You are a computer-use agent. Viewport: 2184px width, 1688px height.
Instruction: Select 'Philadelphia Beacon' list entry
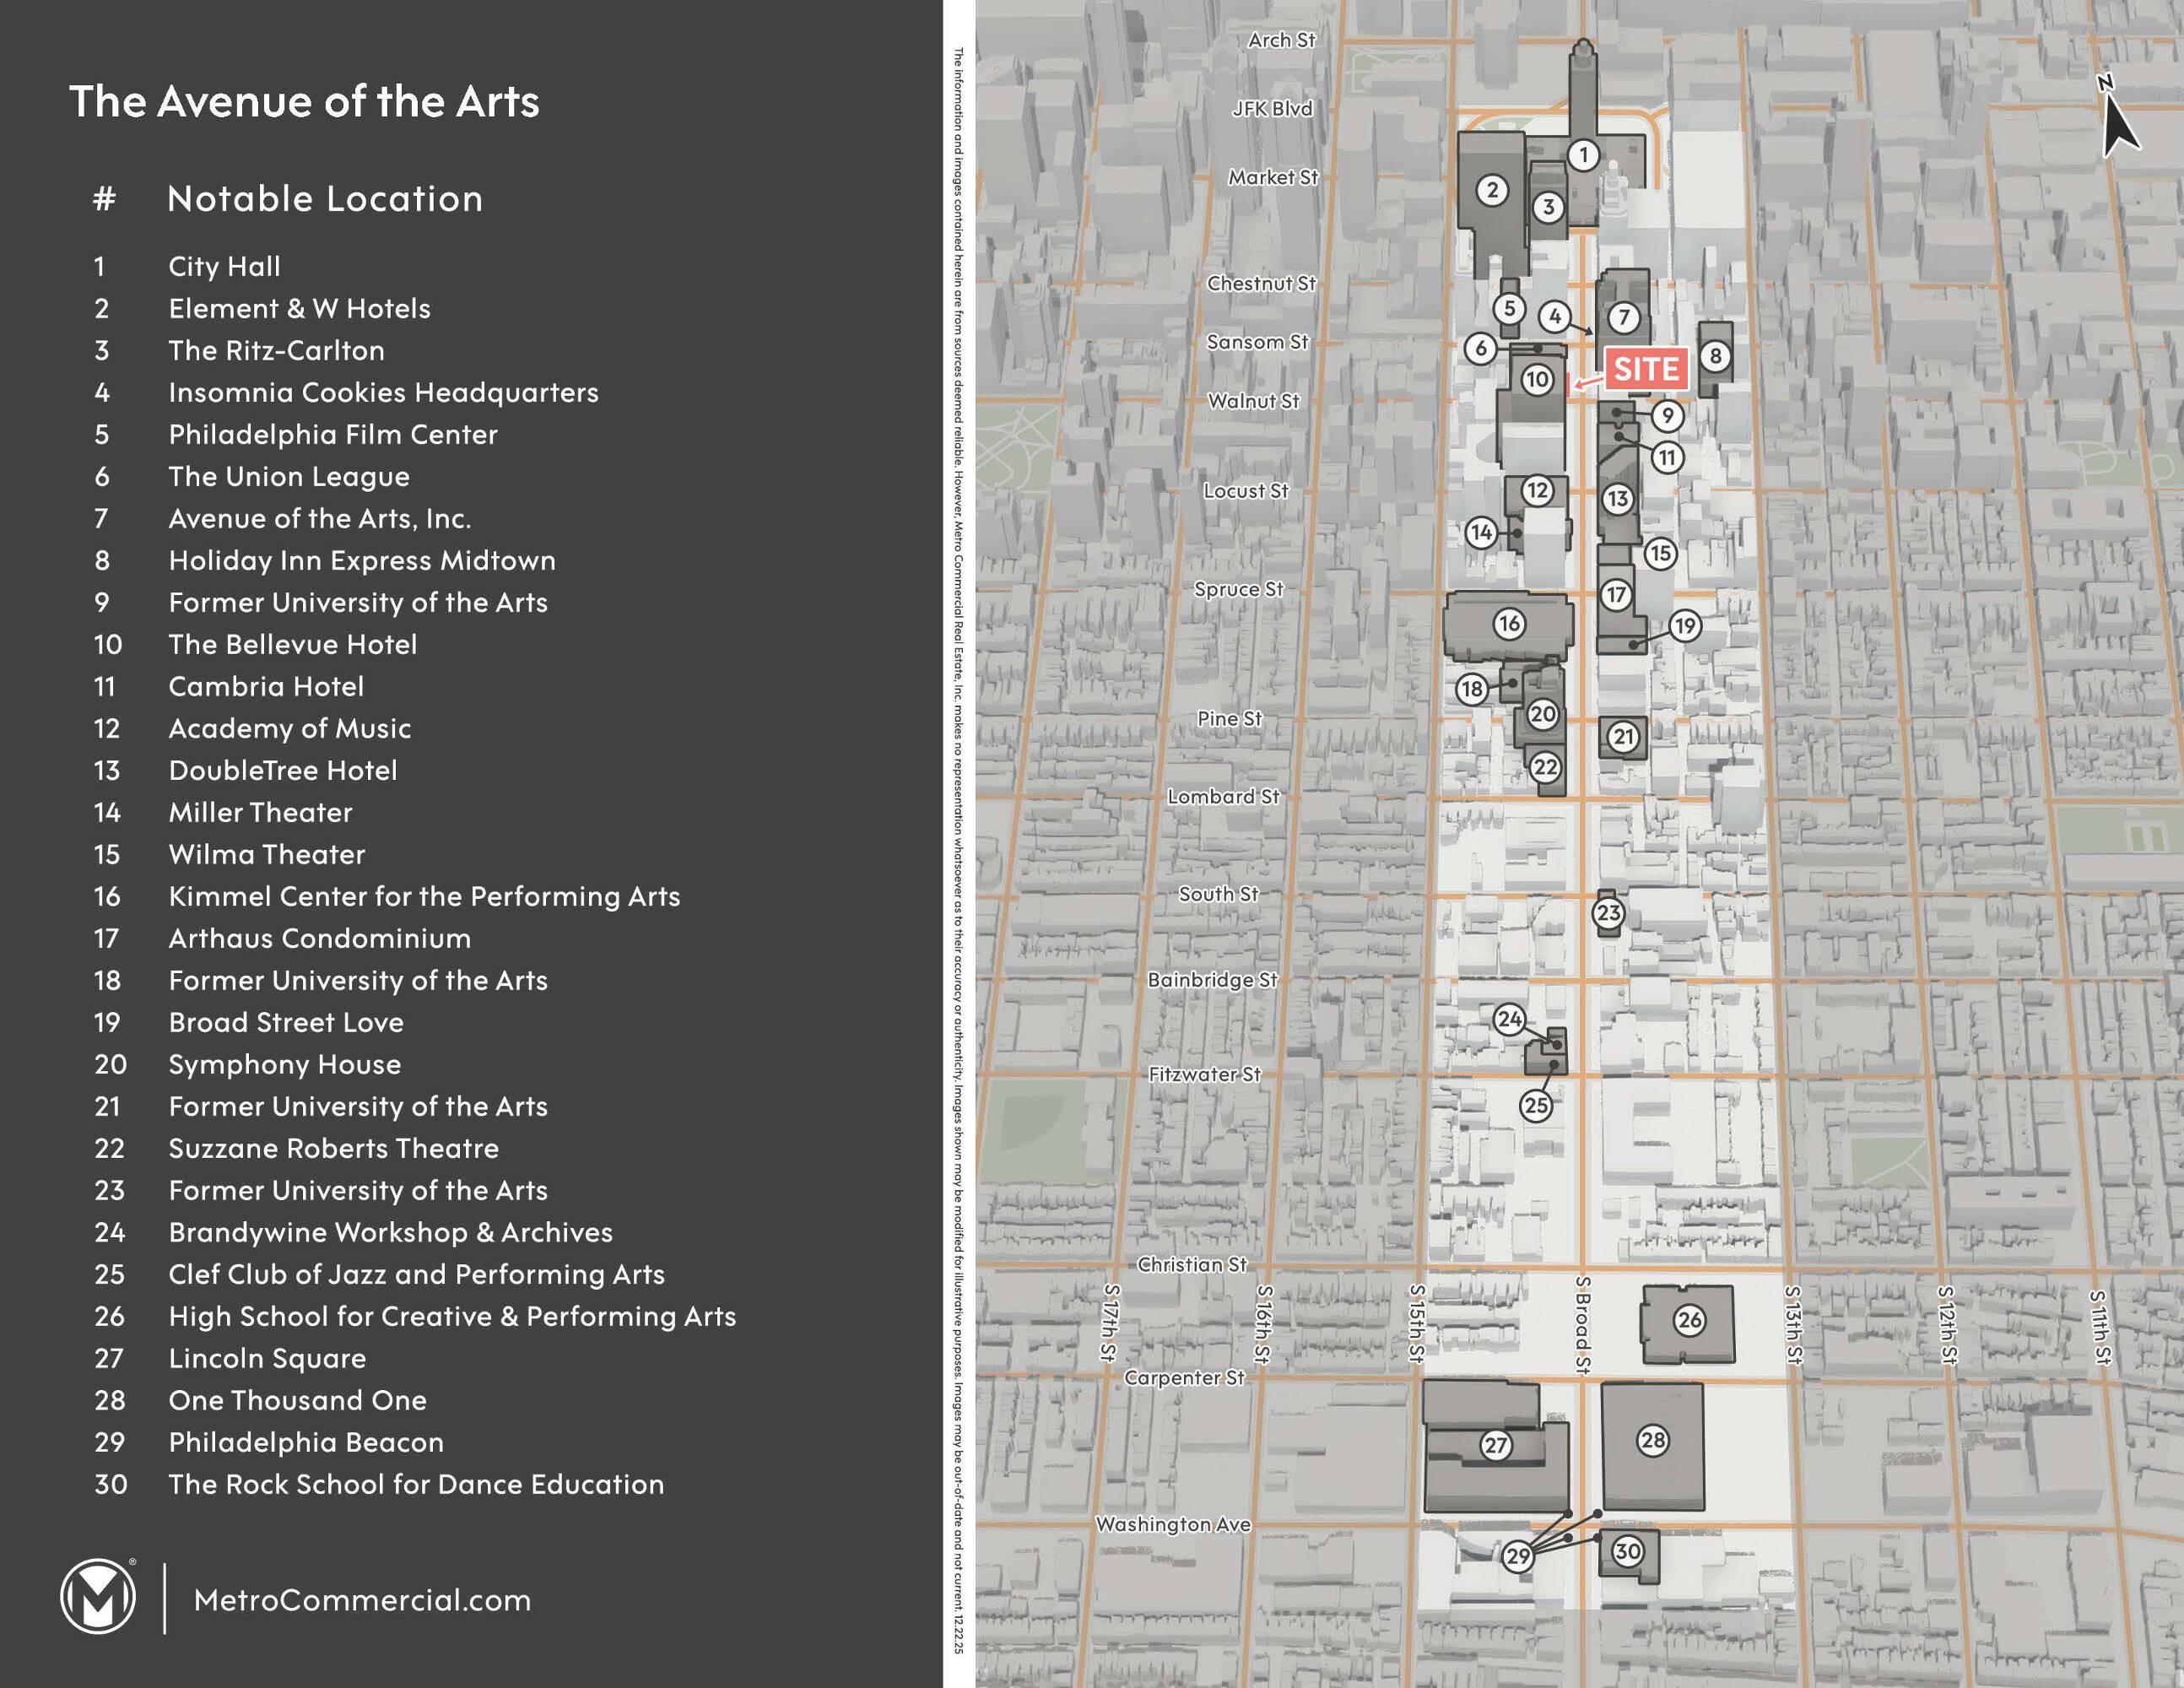(x=306, y=1442)
